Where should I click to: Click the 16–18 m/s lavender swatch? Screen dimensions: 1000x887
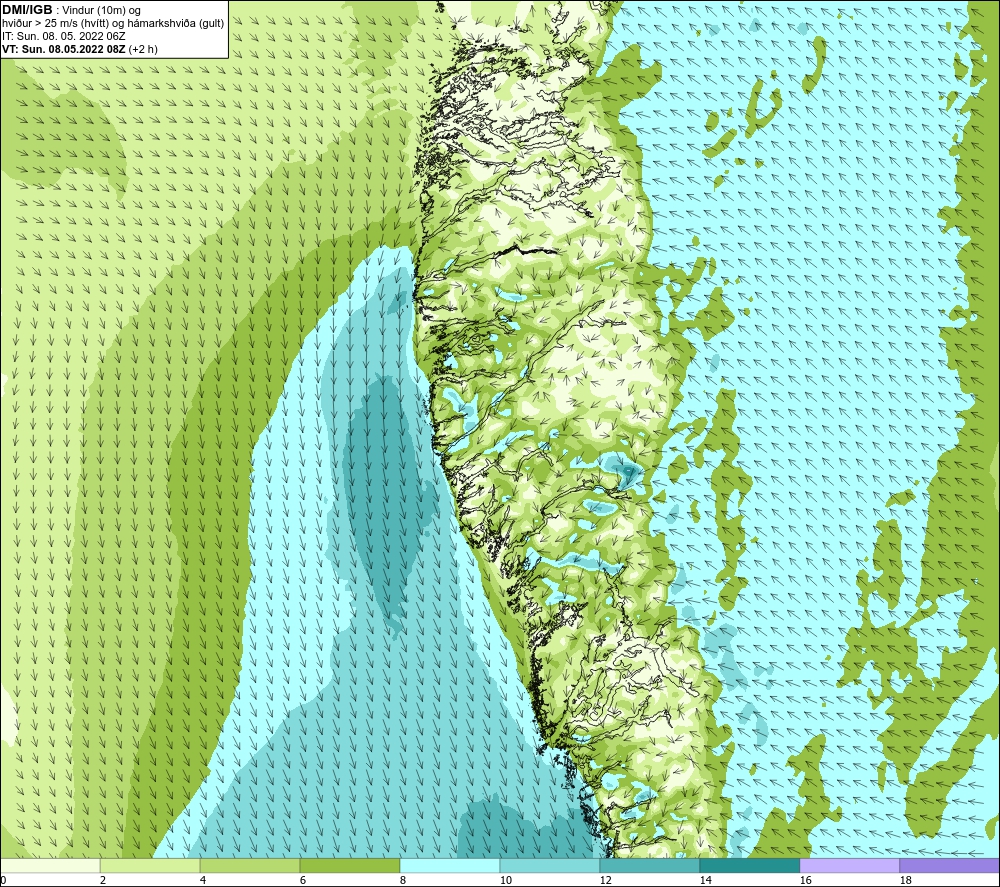pos(849,866)
